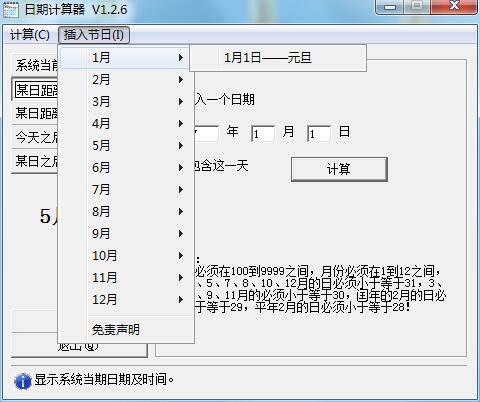The width and height of the screenshot is (480, 402).
Task: Pick the 系统当前 item in left list
Action: pos(36,65)
